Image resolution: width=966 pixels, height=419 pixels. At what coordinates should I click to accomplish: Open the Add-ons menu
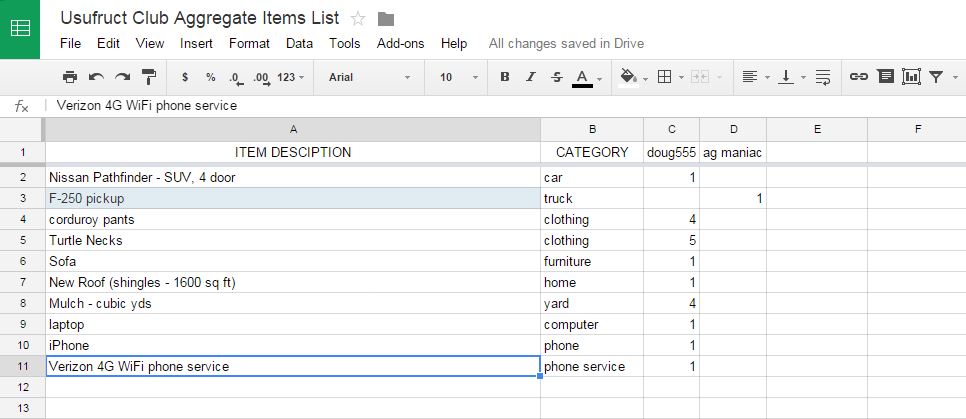[400, 43]
